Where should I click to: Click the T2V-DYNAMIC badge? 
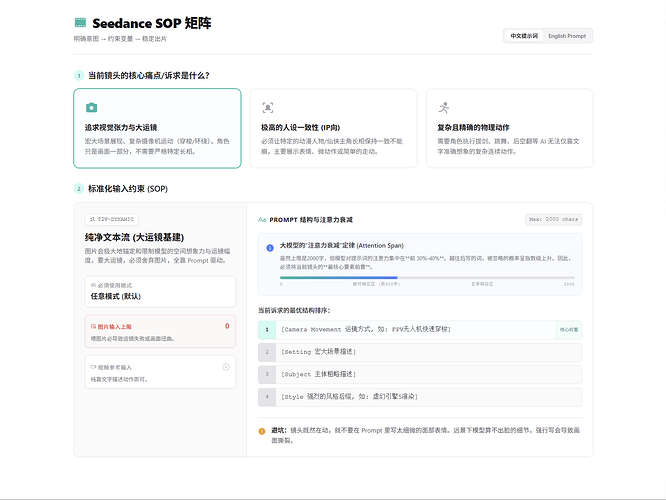pos(112,219)
